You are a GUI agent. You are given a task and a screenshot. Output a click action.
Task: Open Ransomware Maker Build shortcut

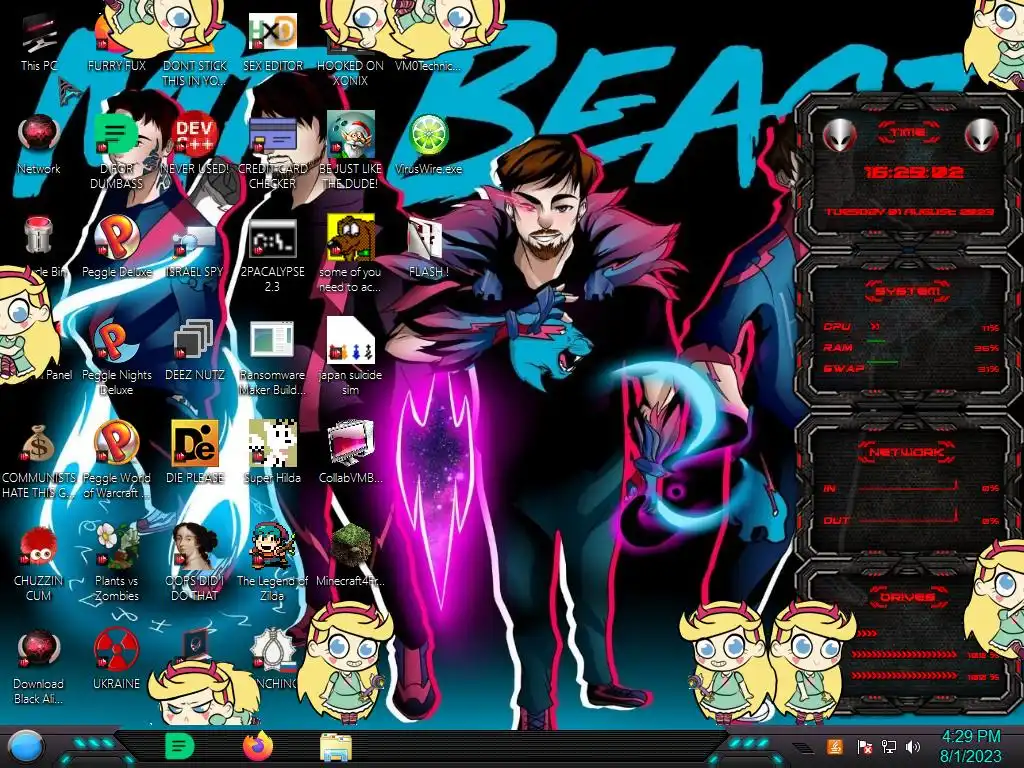tap(272, 359)
